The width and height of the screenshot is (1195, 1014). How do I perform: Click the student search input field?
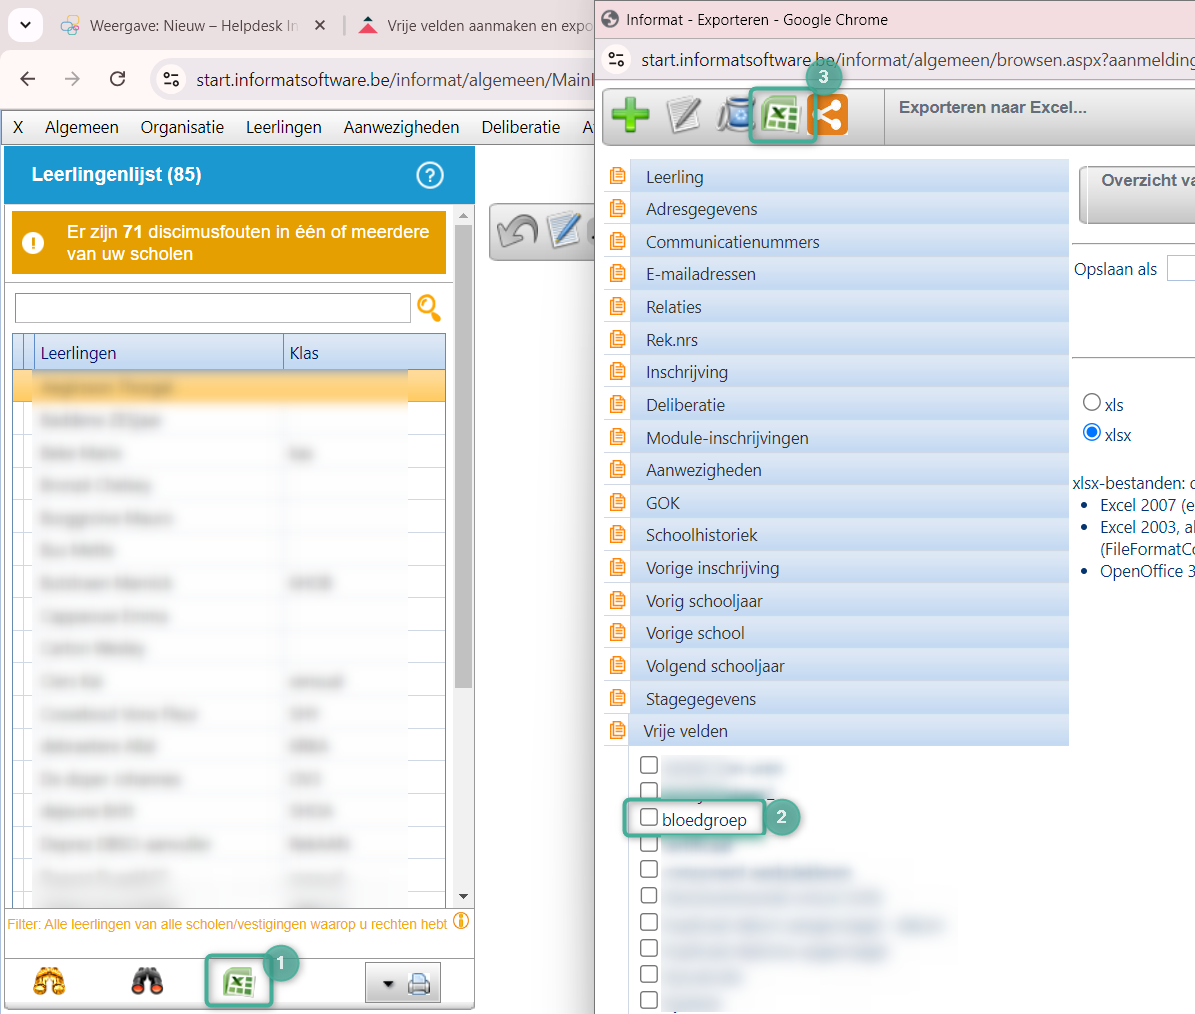pyautogui.click(x=212, y=308)
